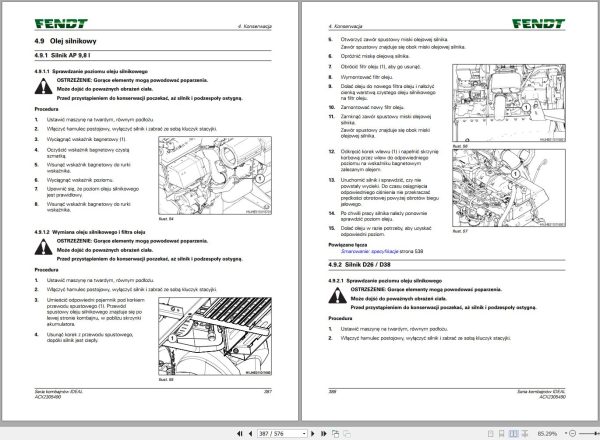
Task: Click the engine dipstick illustration on left page
Action: [x=215, y=175]
